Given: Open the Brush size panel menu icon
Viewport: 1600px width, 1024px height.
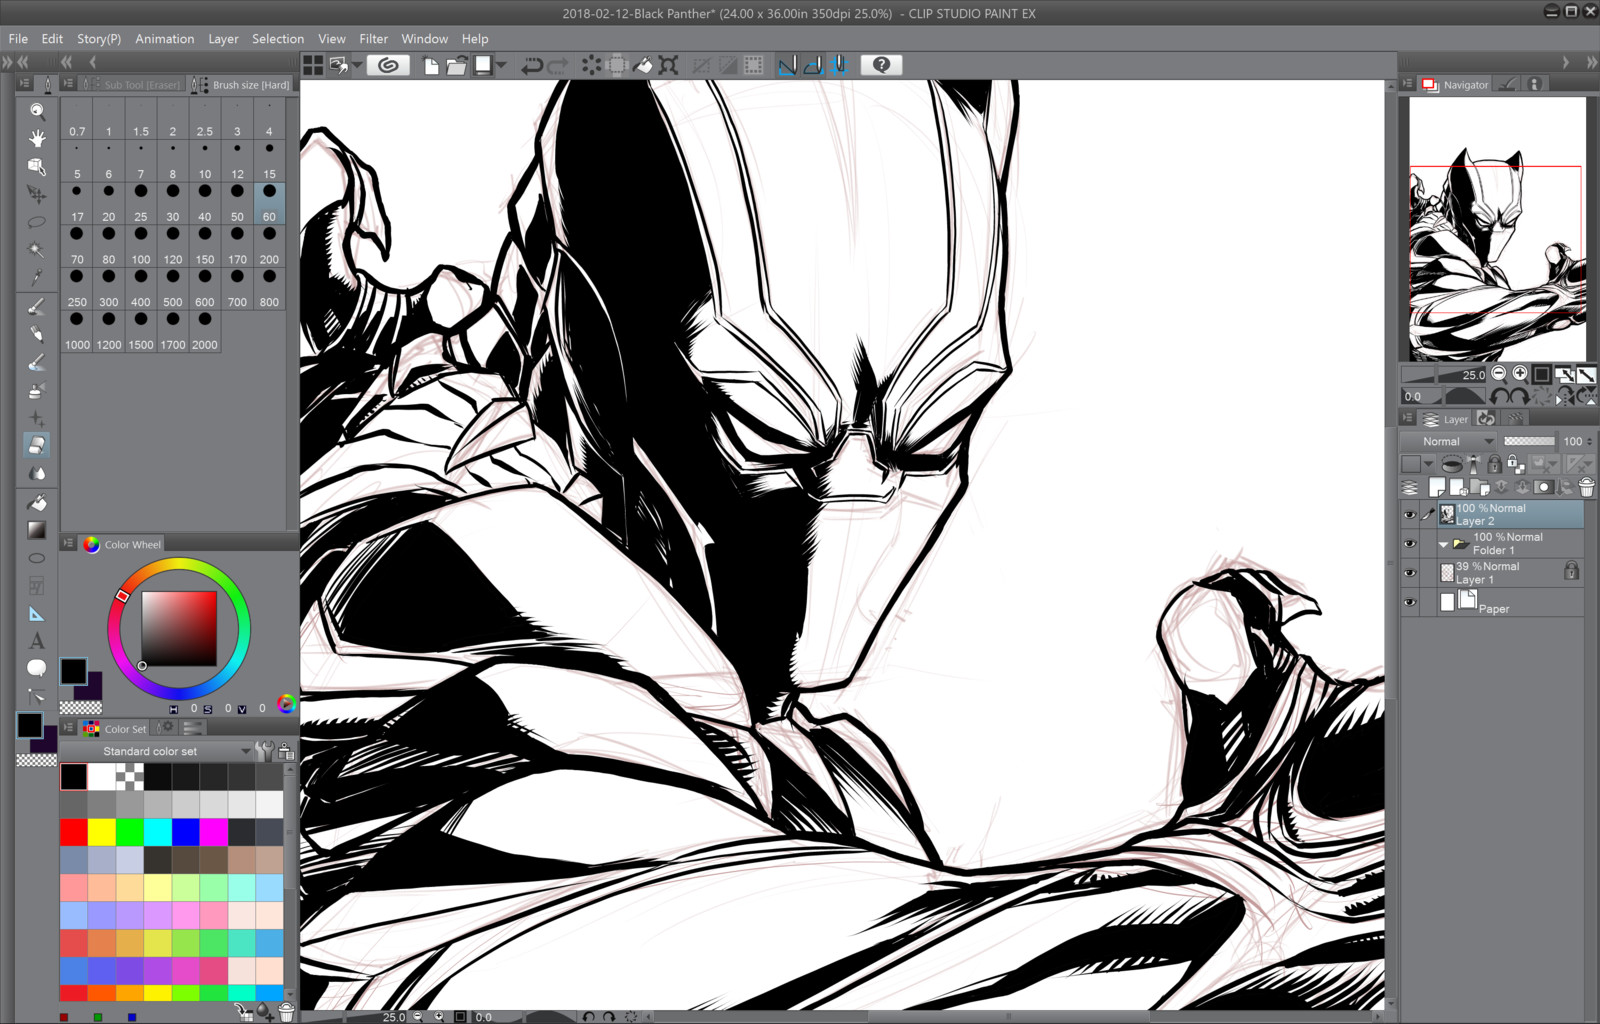Looking at the screenshot, I should [x=68, y=84].
